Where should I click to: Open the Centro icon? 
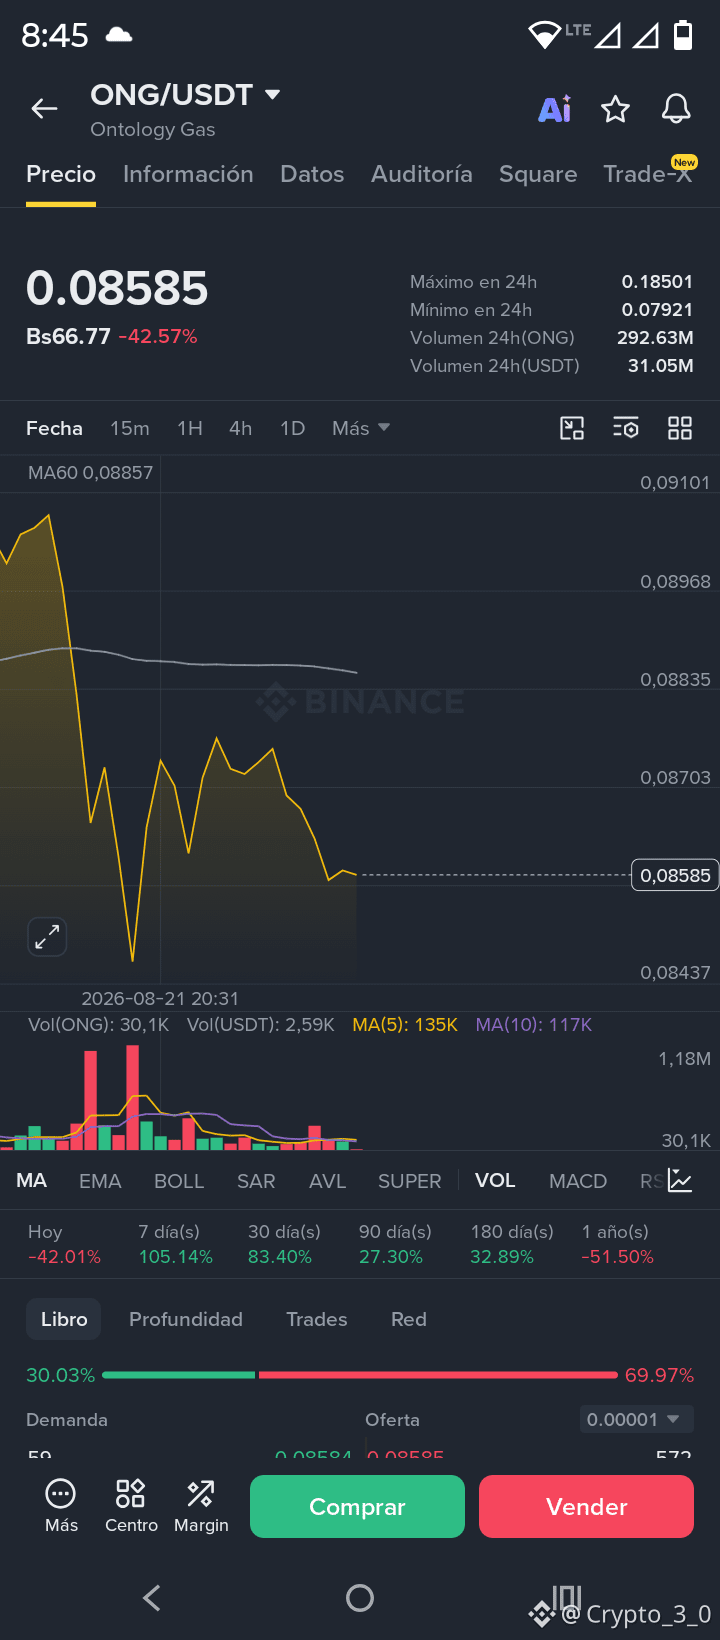click(131, 1505)
